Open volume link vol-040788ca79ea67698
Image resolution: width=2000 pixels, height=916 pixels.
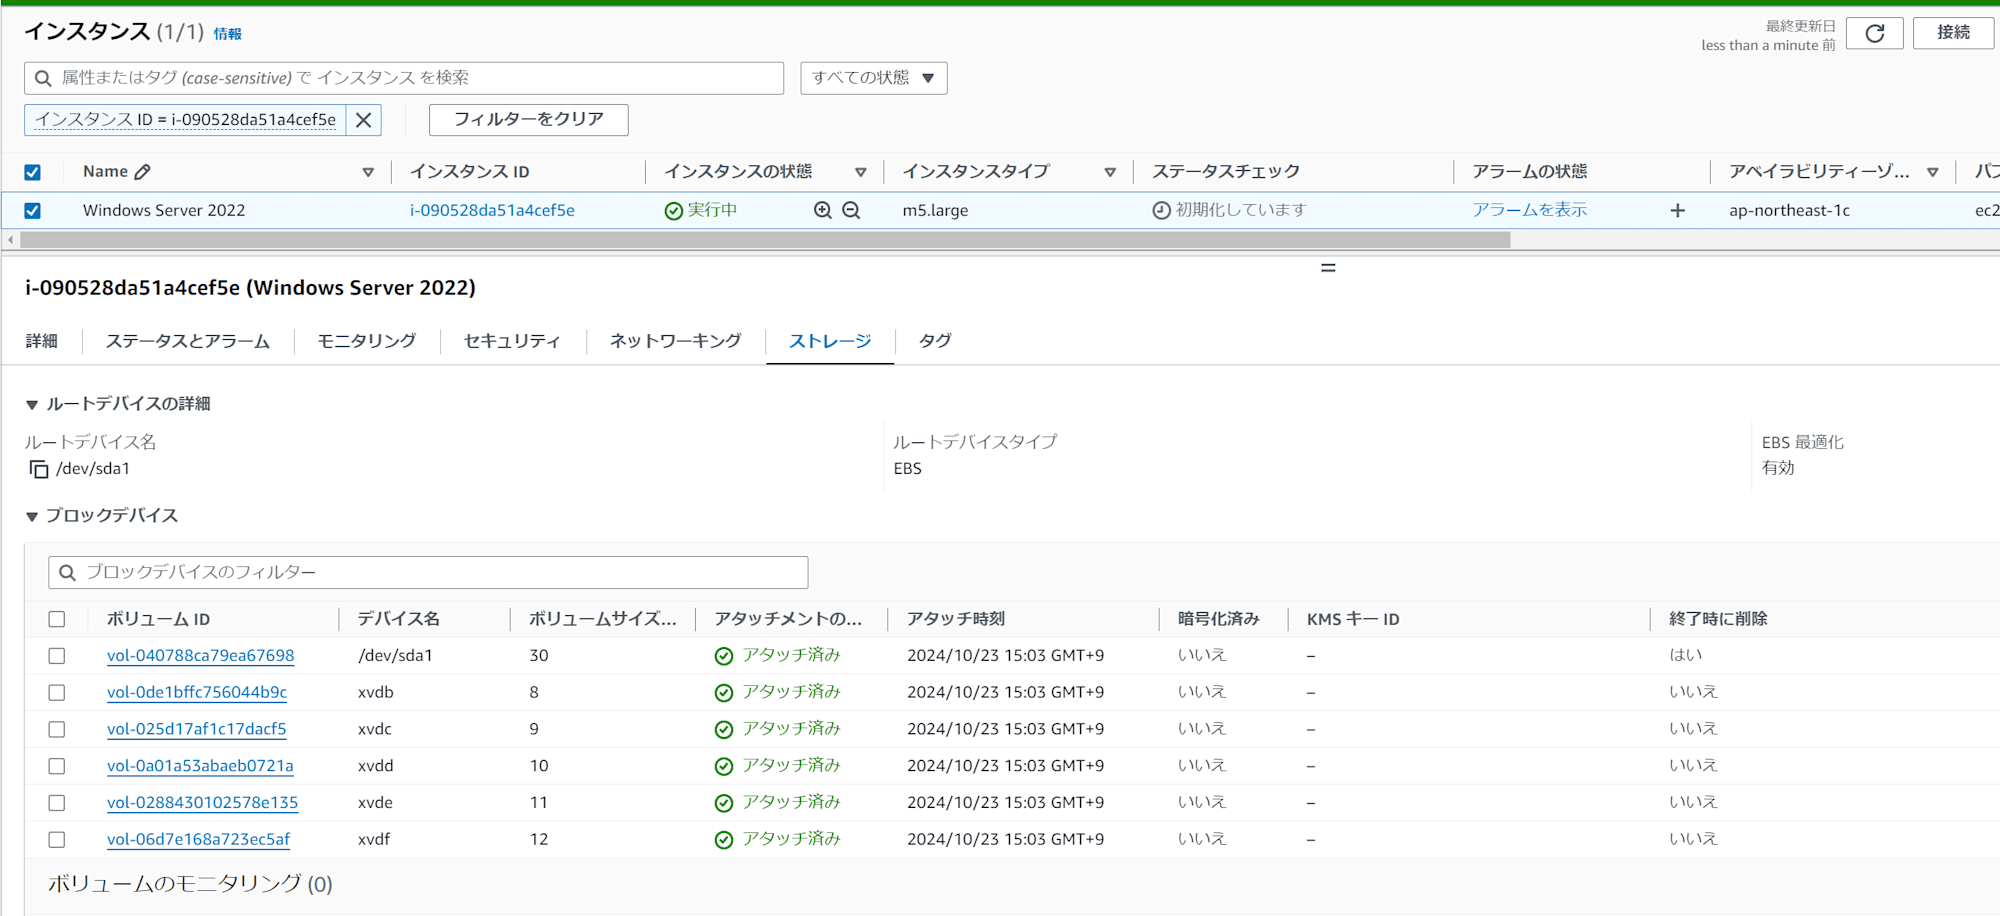pos(201,656)
